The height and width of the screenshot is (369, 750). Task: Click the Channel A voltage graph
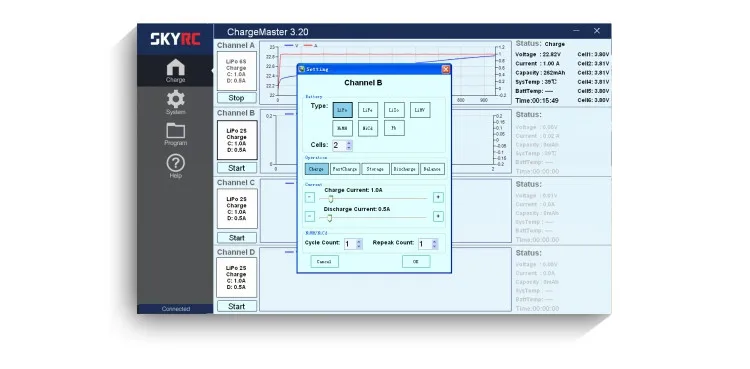385,72
